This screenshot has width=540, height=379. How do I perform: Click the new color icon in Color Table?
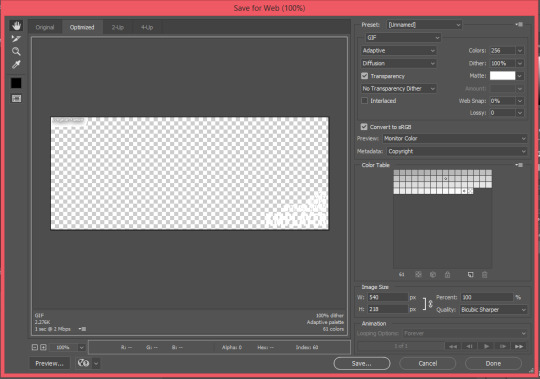470,275
